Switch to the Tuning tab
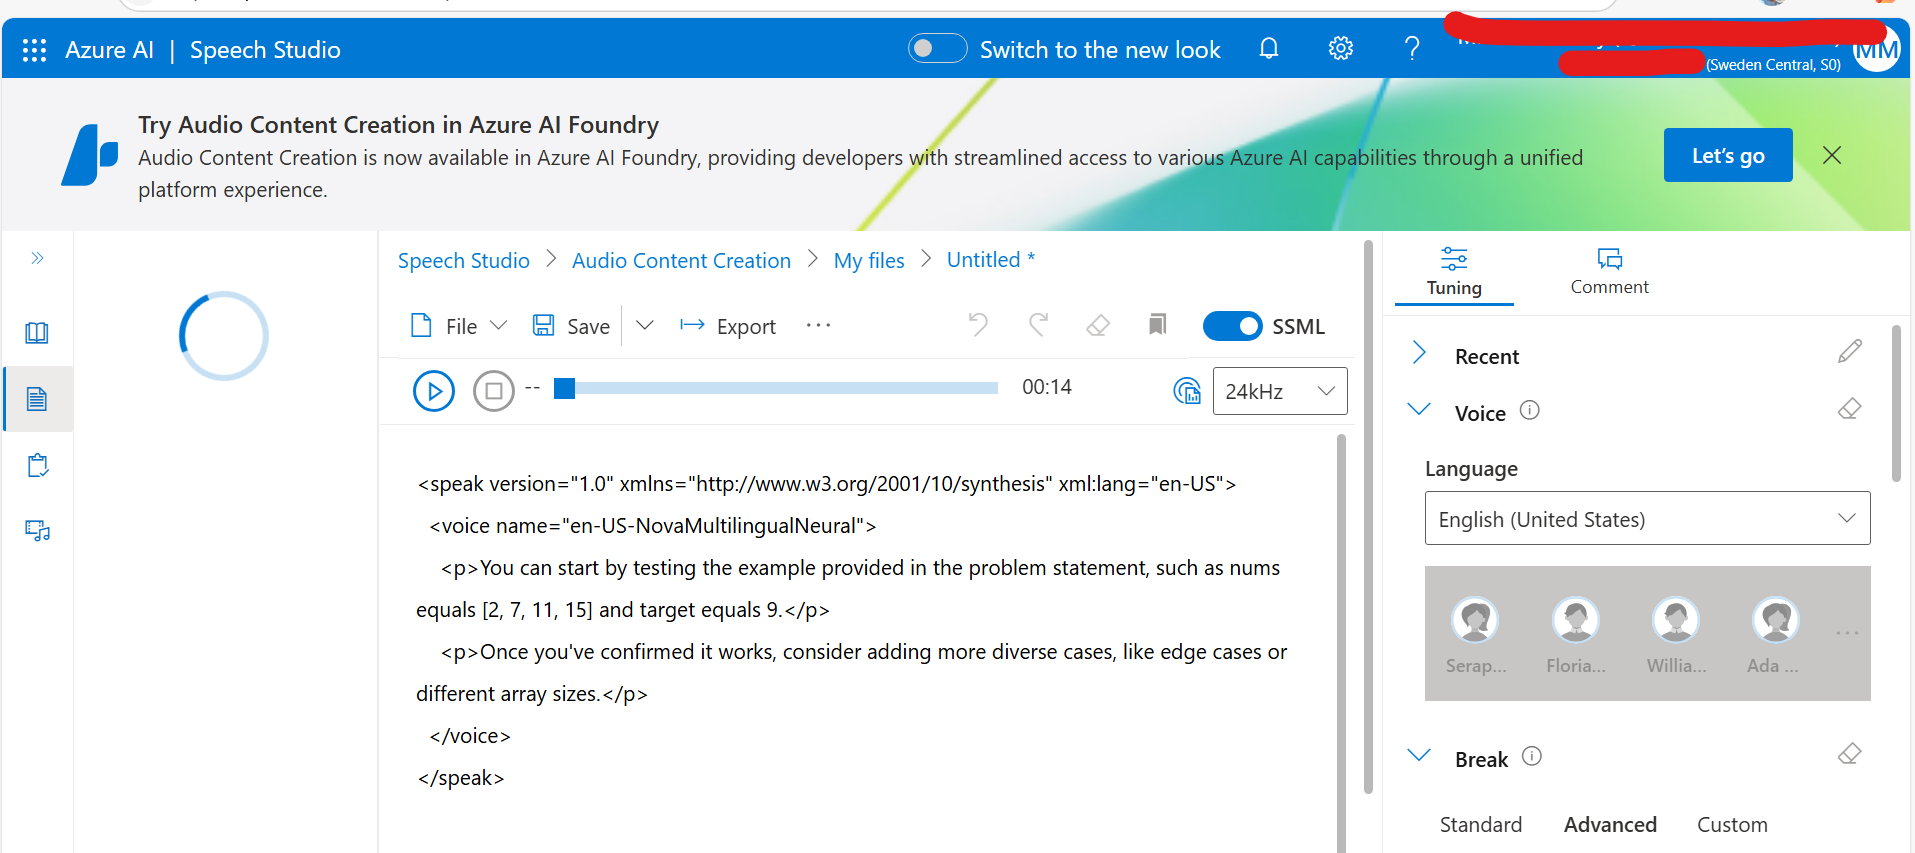The height and width of the screenshot is (853, 1915). pos(1454,273)
